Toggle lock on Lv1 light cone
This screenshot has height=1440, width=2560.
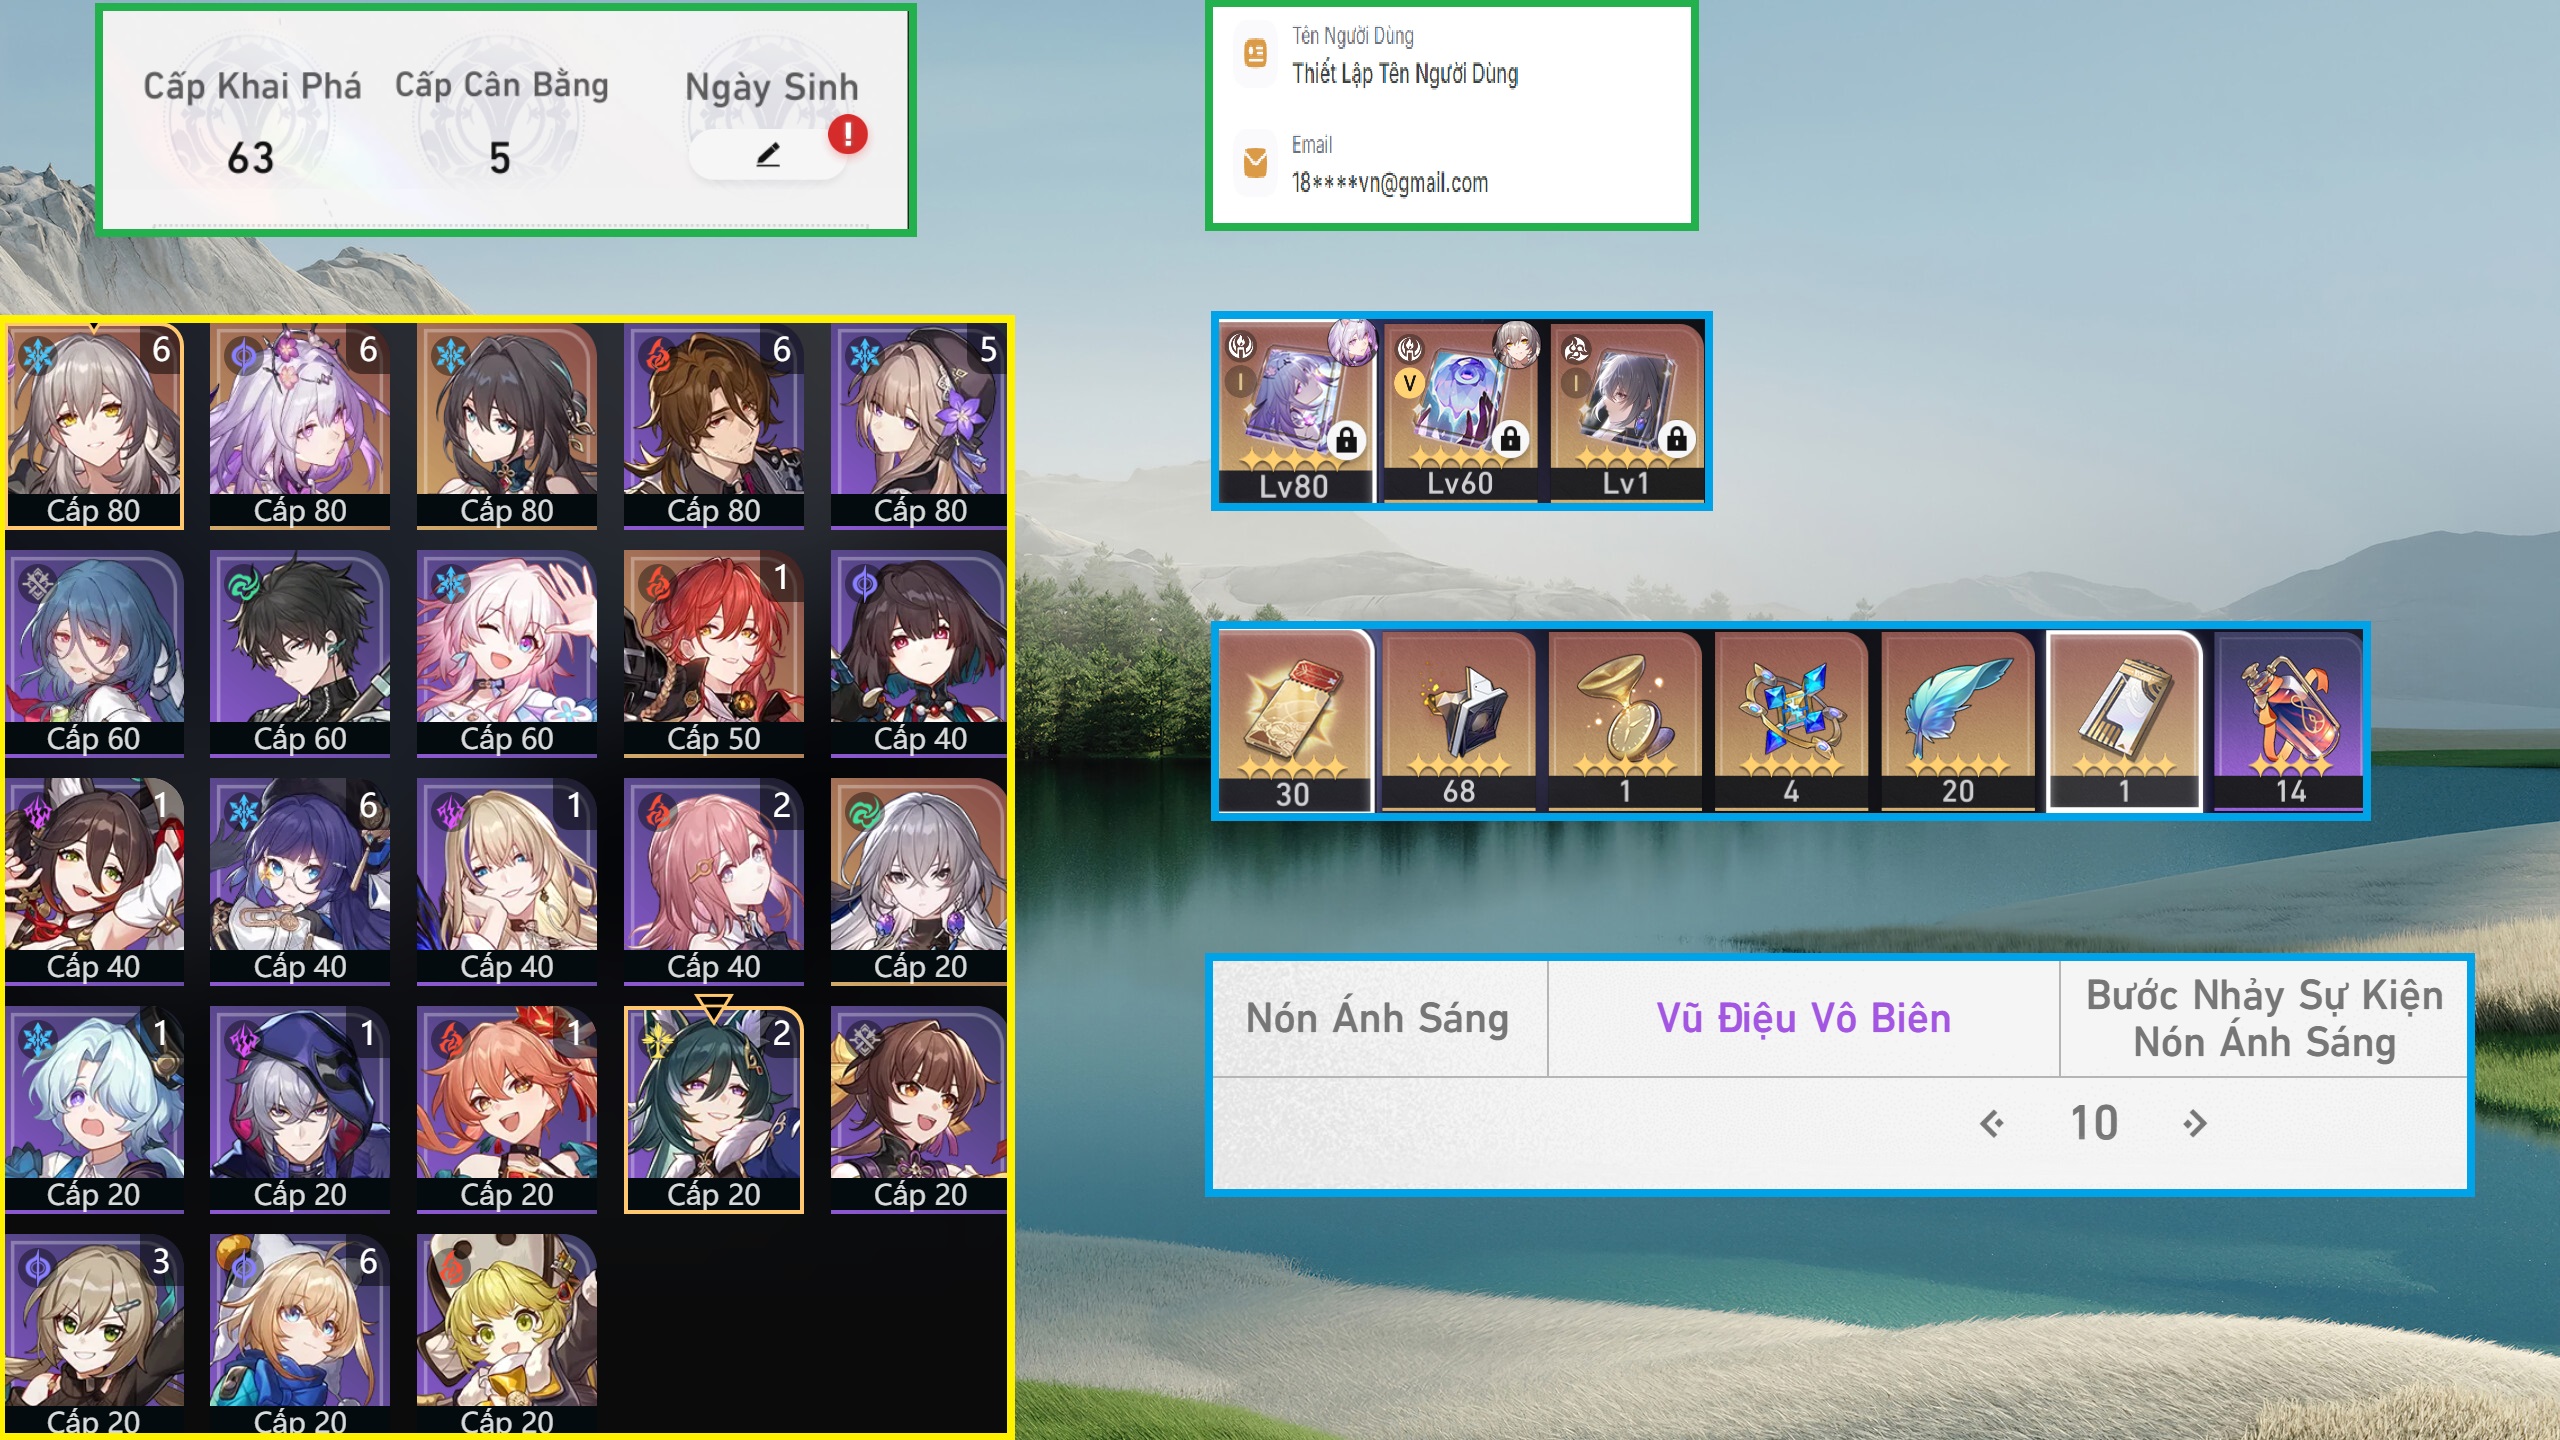click(1677, 439)
